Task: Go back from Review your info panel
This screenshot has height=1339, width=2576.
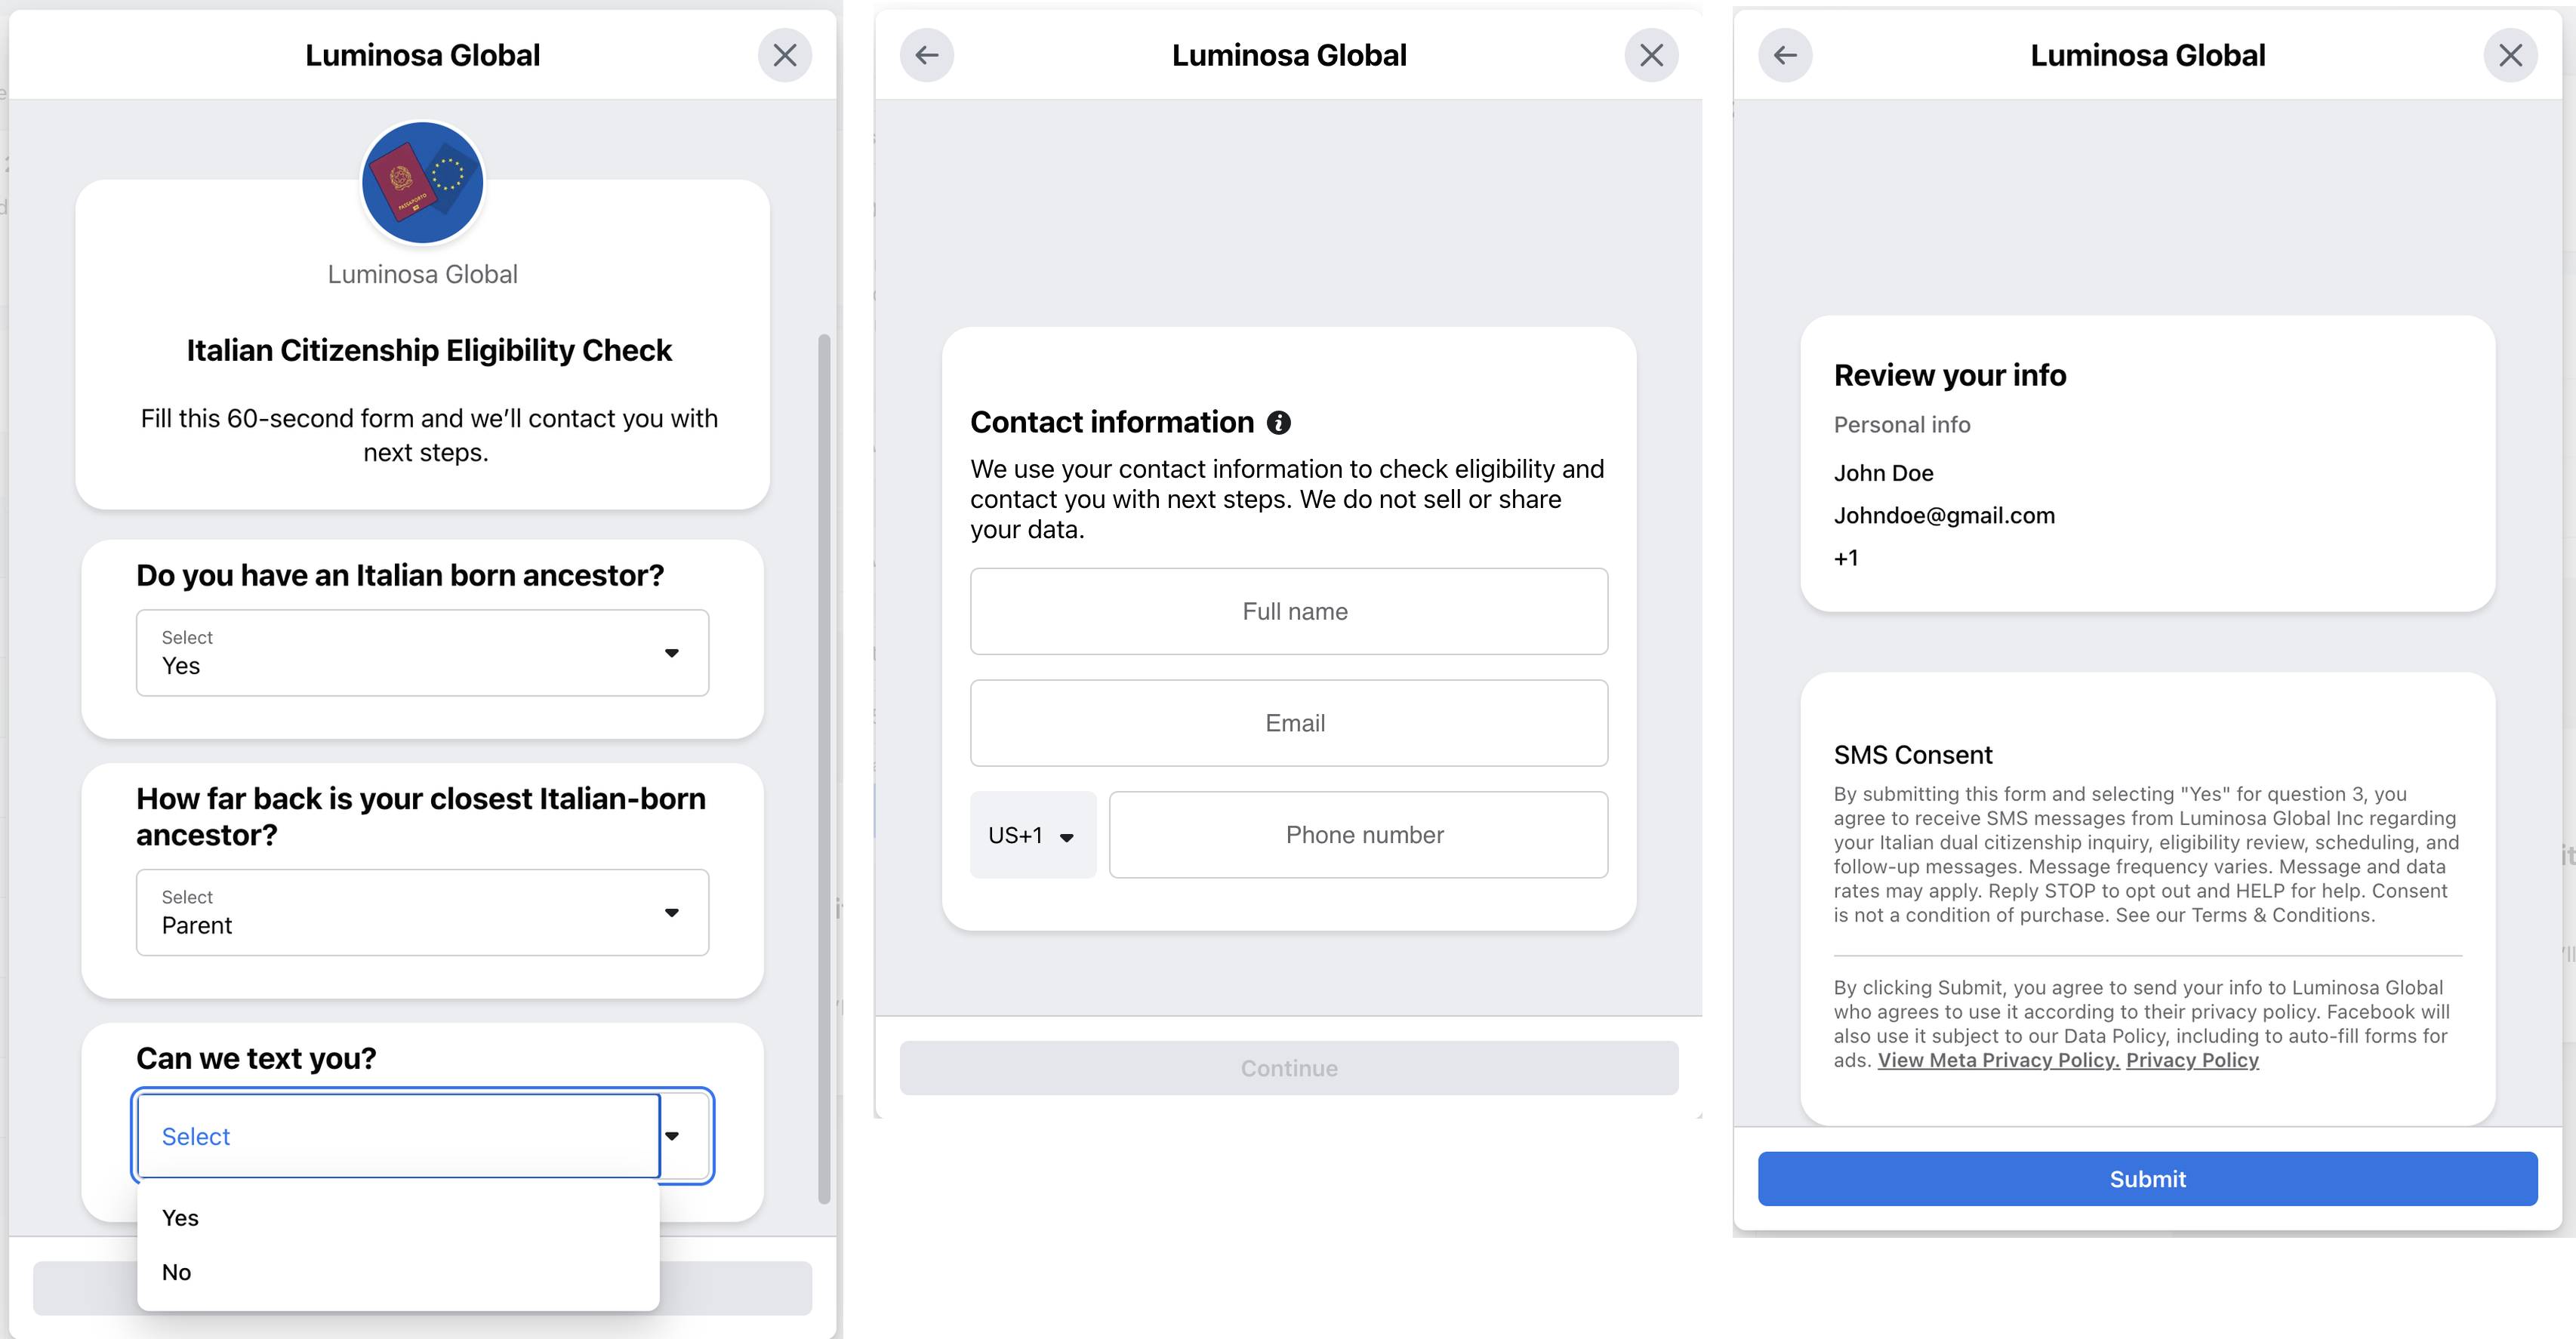Action: [x=1785, y=55]
